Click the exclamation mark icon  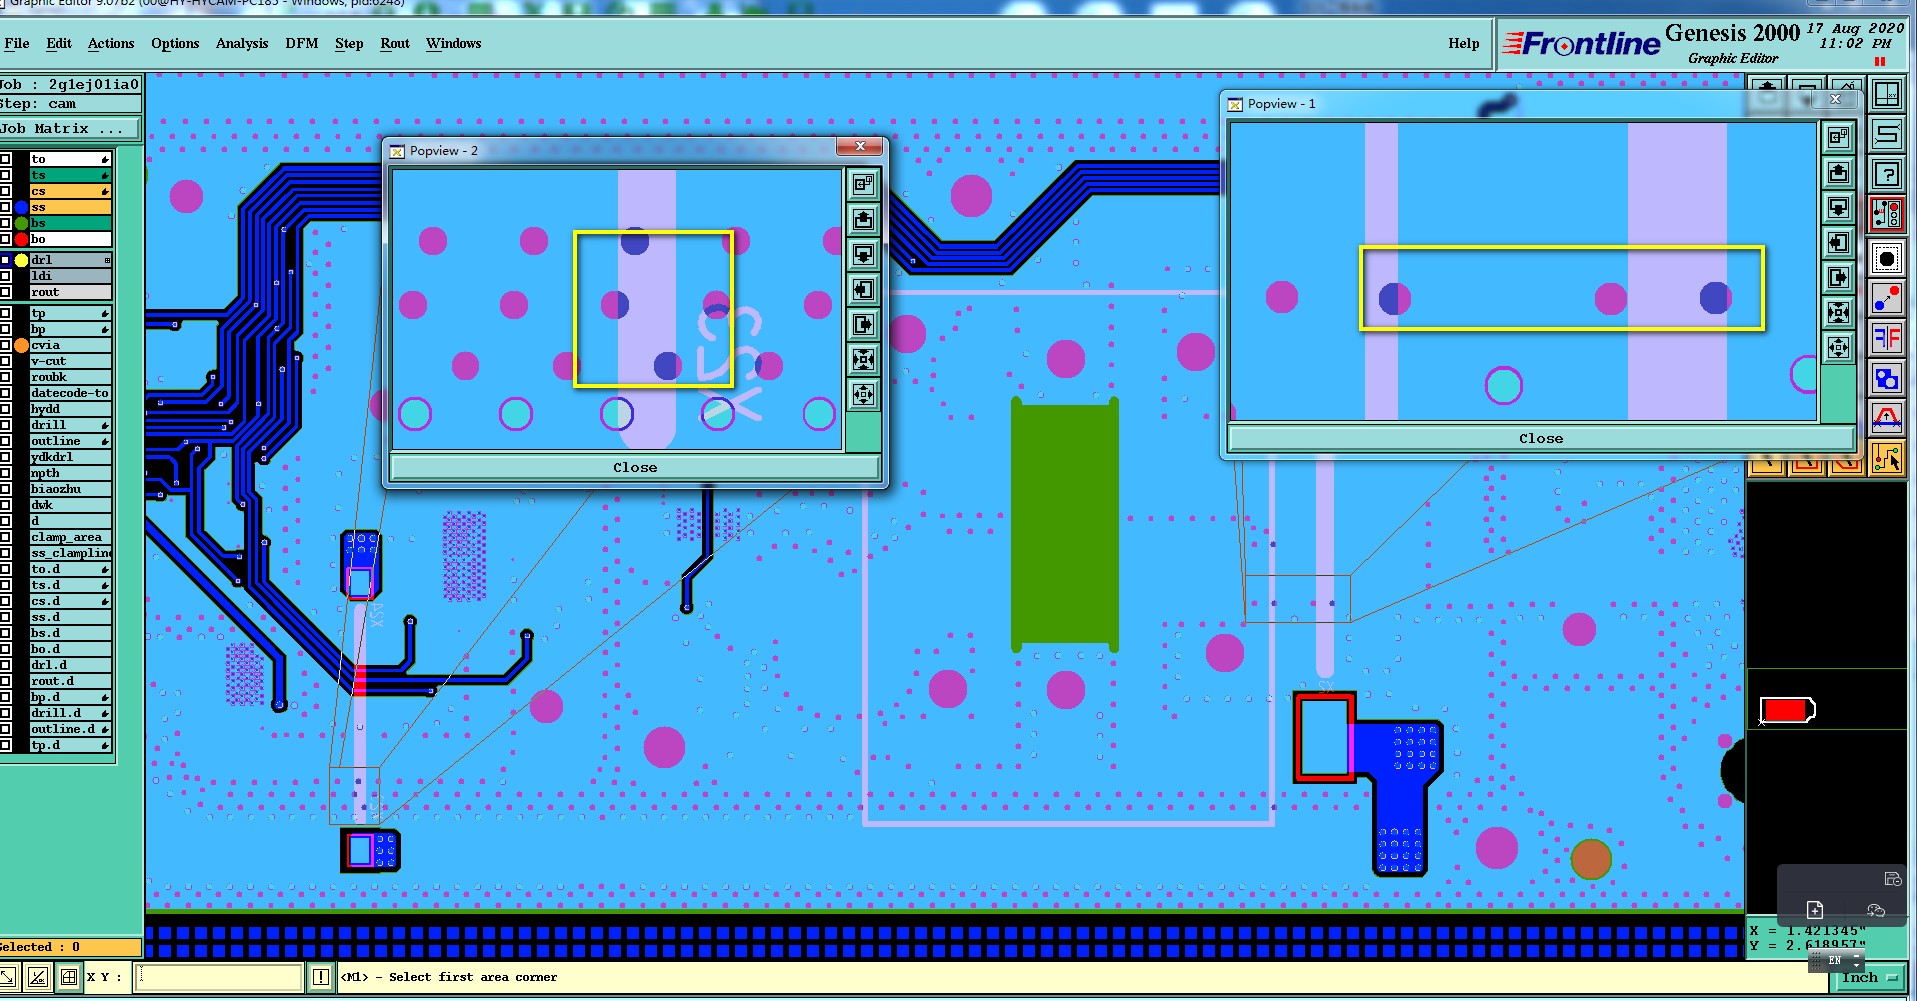click(321, 977)
